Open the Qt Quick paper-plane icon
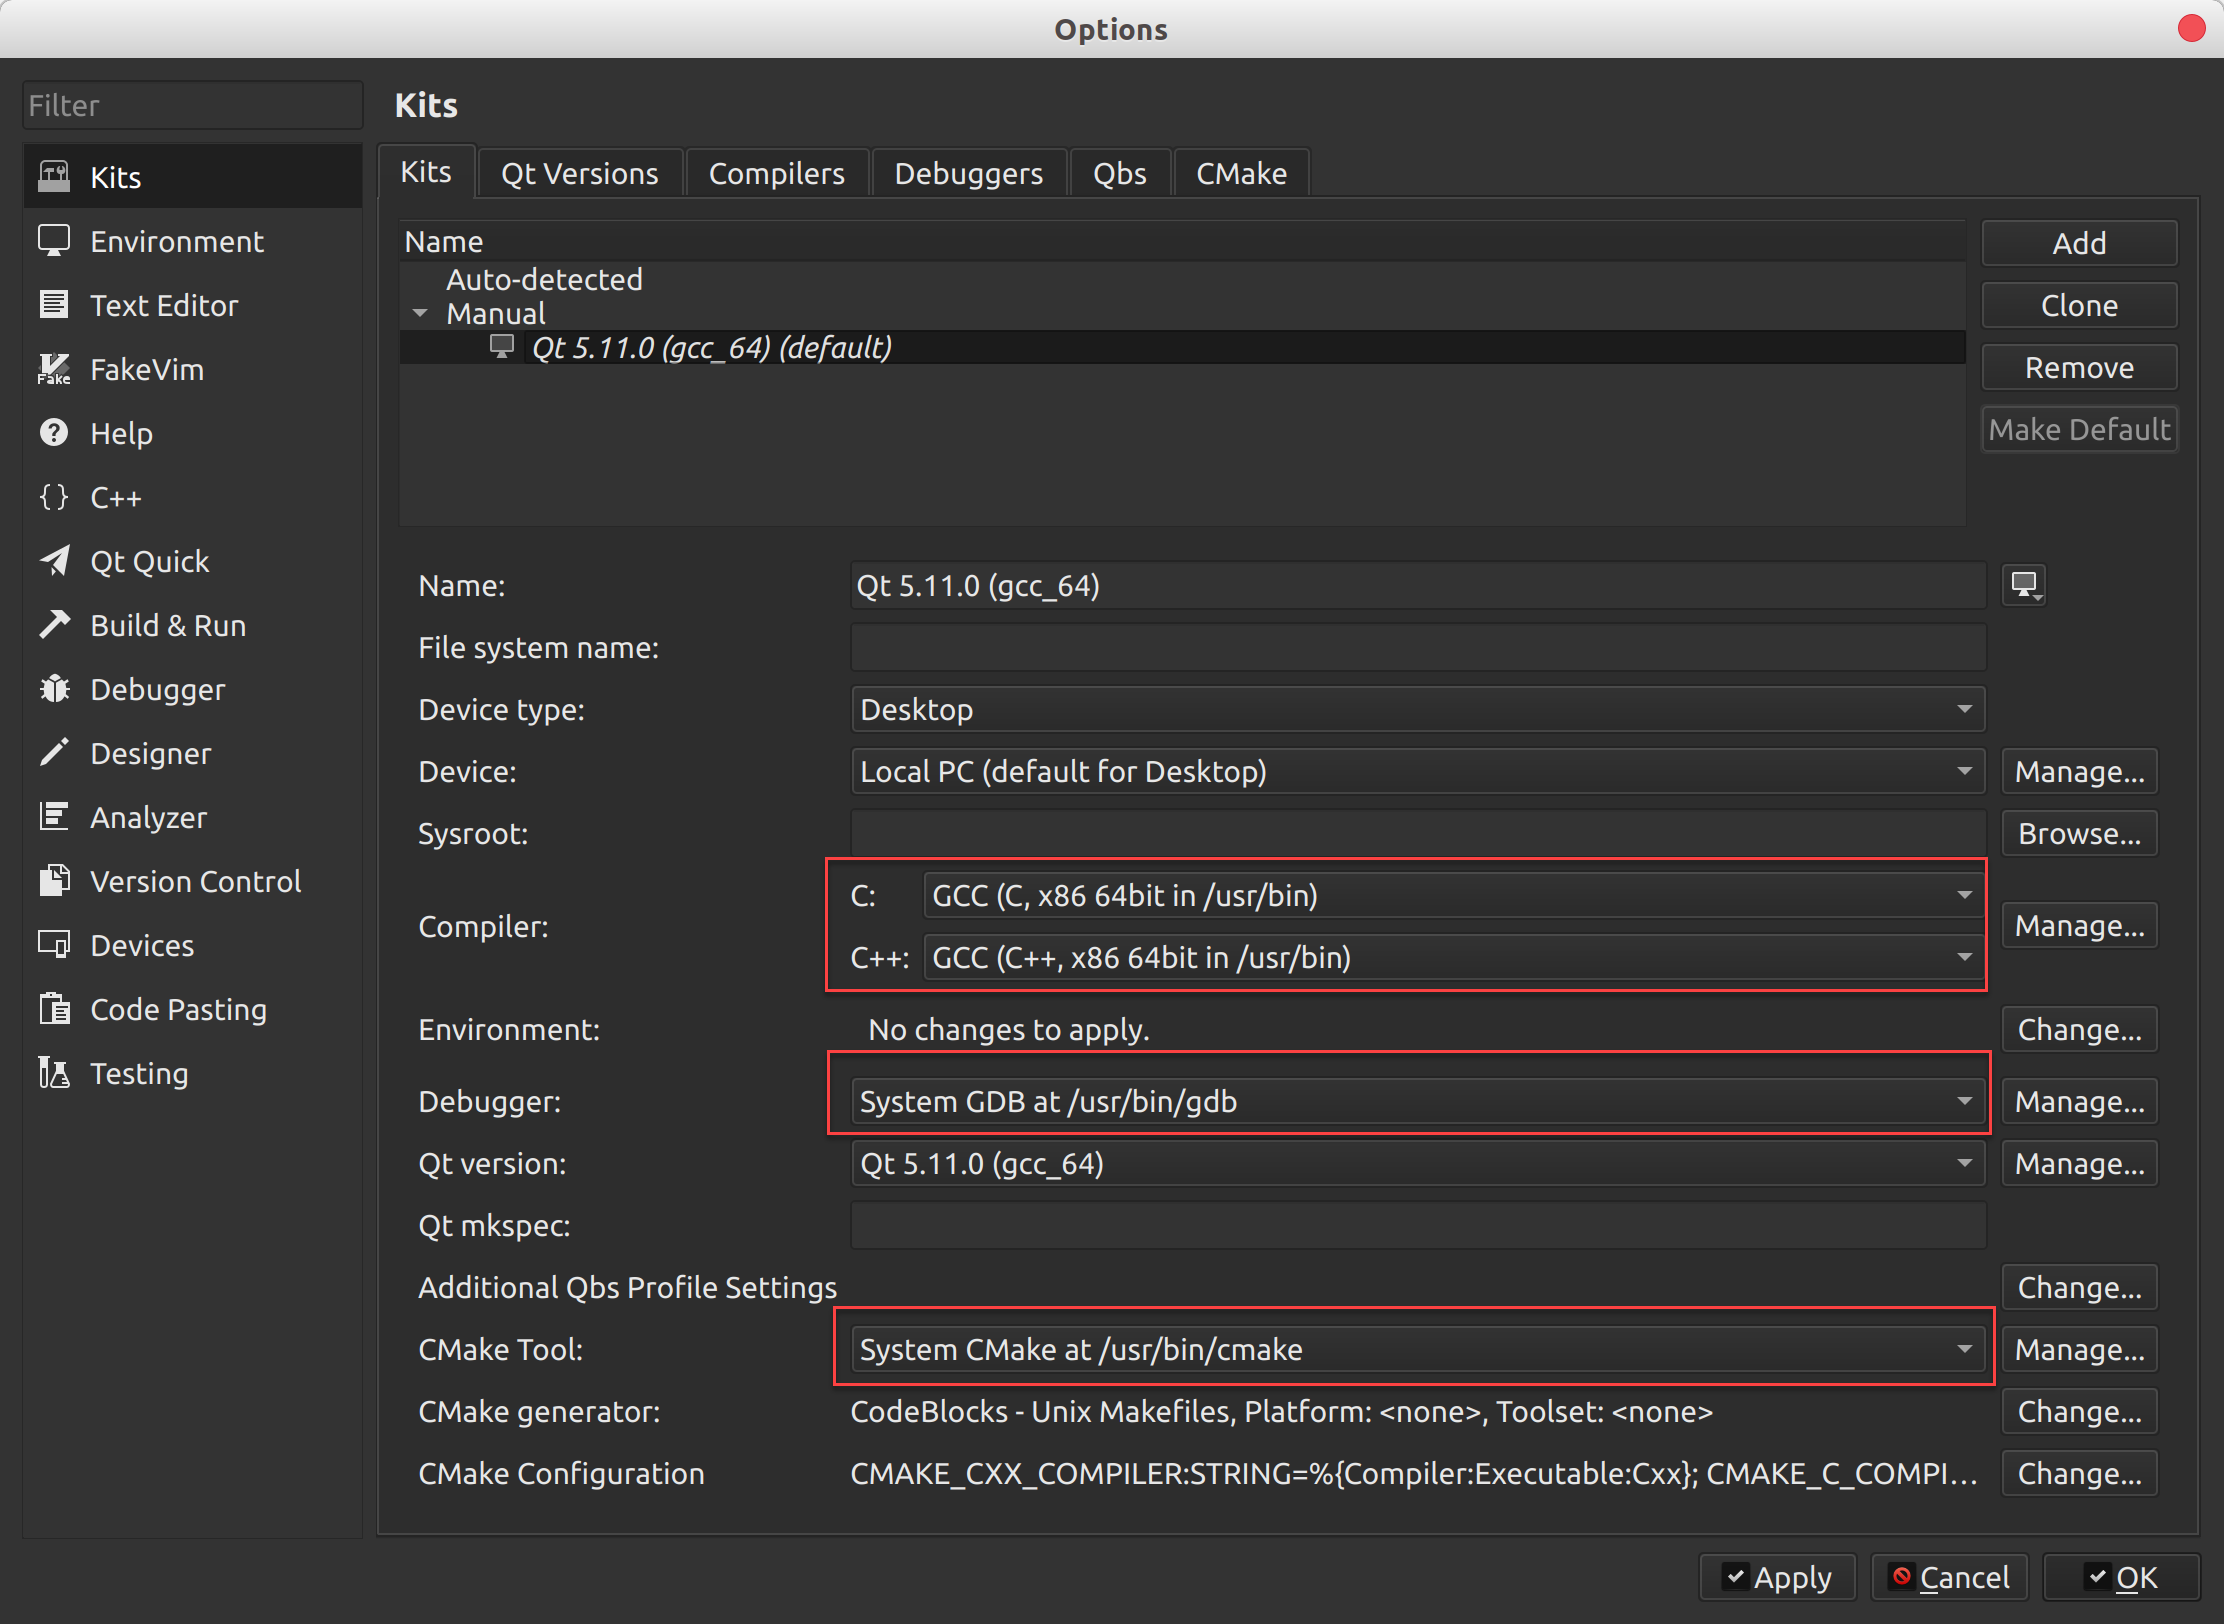The width and height of the screenshot is (2224, 1624). point(54,561)
